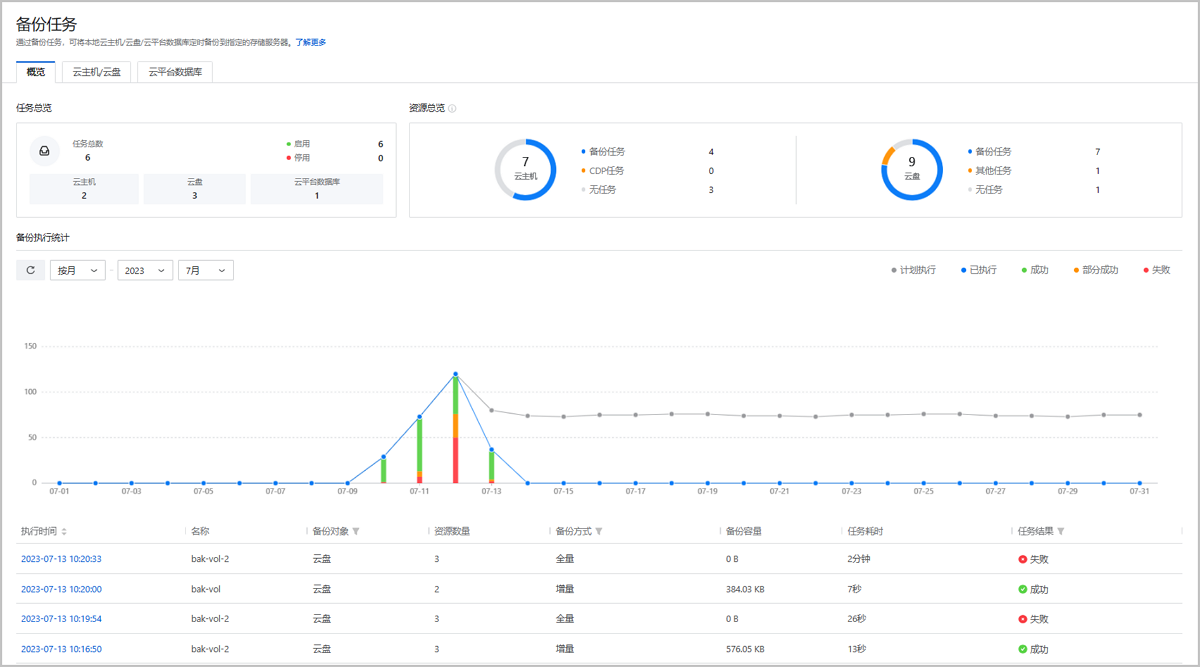
Task: Open the 7月 month dropdown
Action: click(x=205, y=269)
